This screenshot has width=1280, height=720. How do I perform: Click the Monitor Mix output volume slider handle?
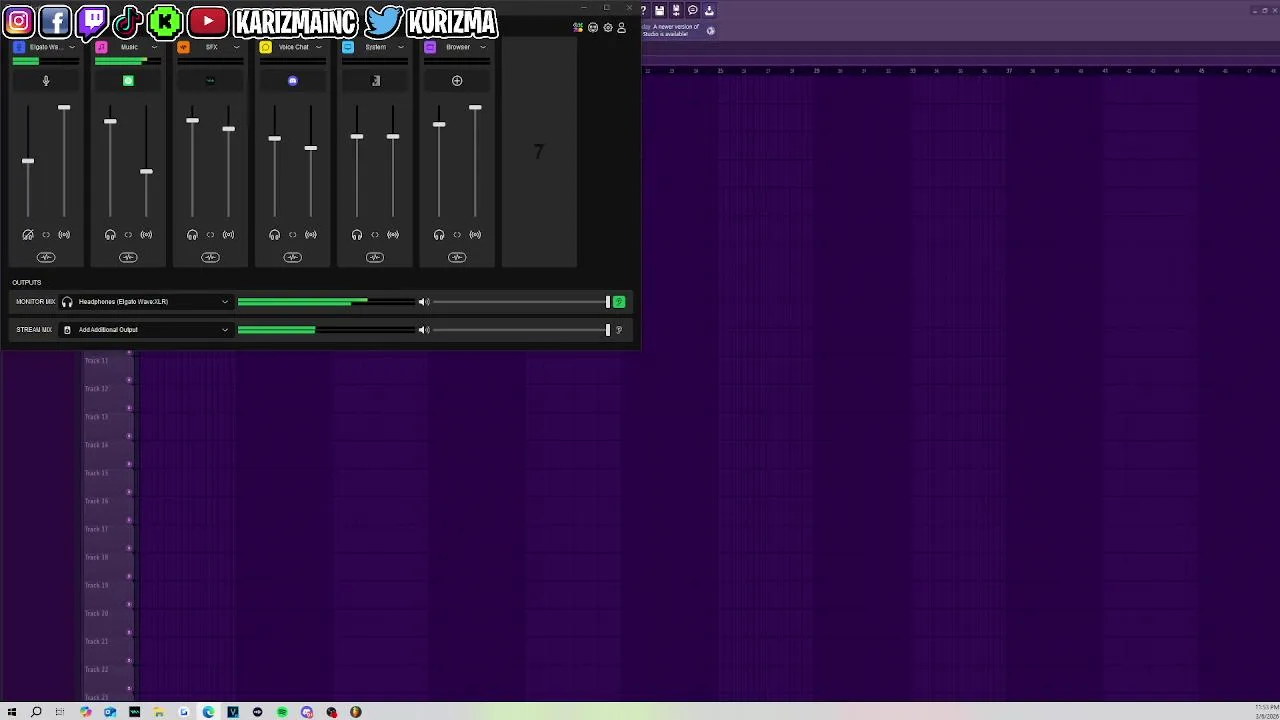point(607,302)
